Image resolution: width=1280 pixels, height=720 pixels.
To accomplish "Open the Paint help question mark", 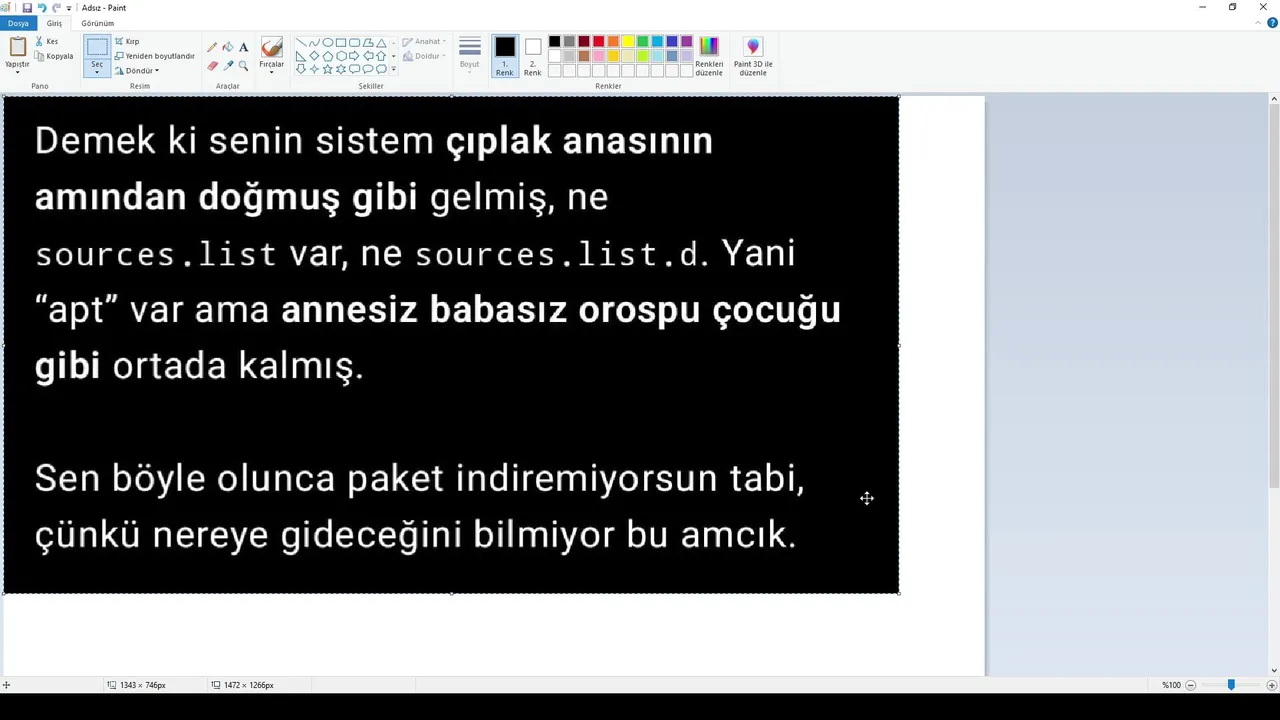I will coord(1272,22).
